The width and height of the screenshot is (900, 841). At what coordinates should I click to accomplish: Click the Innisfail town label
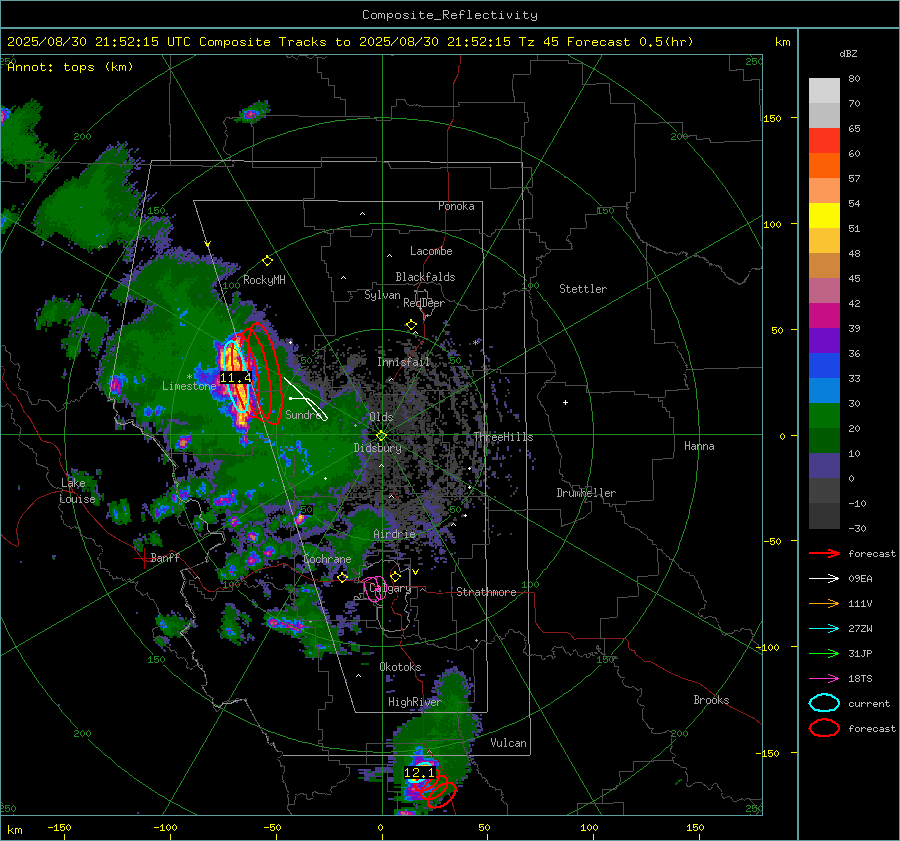point(403,362)
